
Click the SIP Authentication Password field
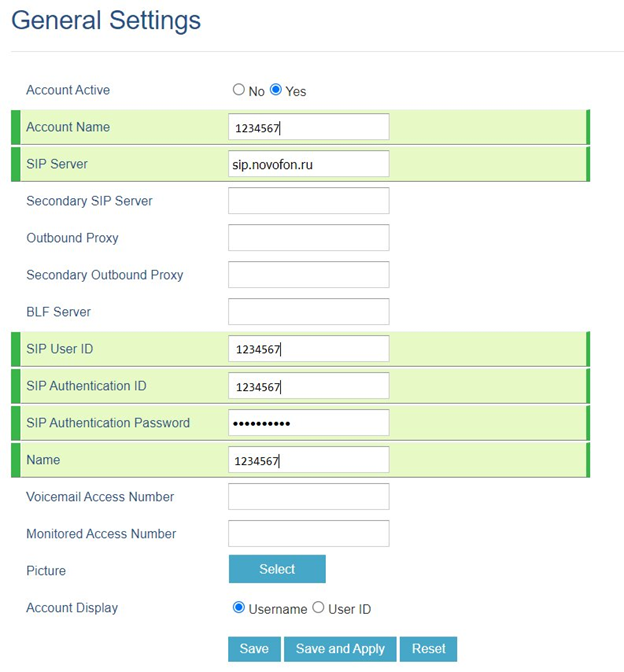click(x=308, y=423)
